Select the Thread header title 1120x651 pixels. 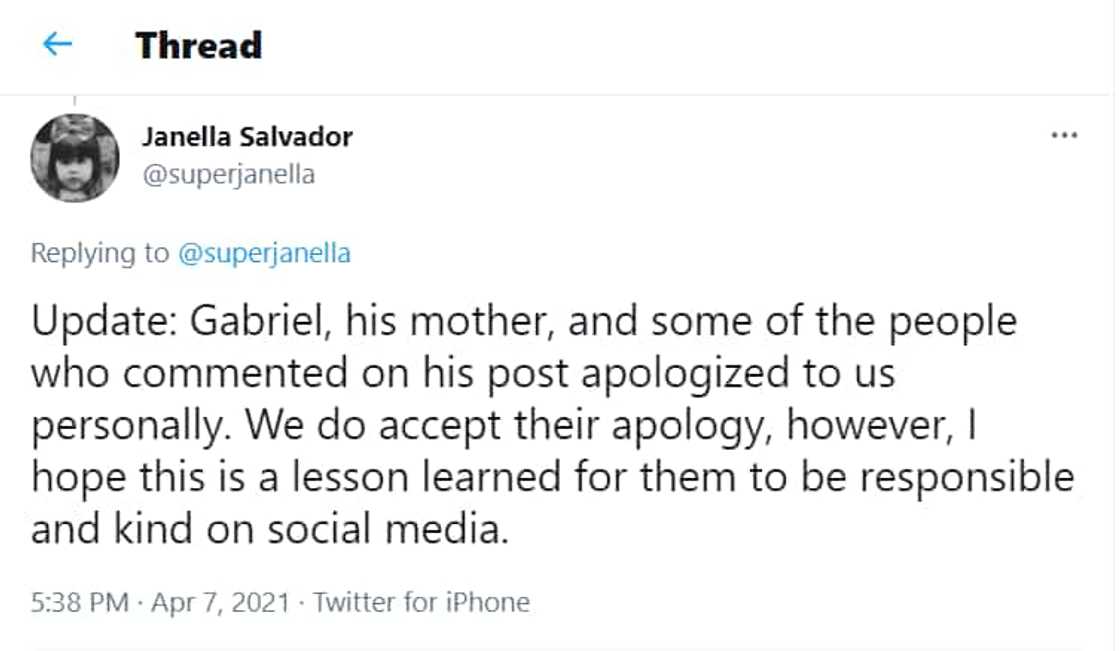(199, 45)
